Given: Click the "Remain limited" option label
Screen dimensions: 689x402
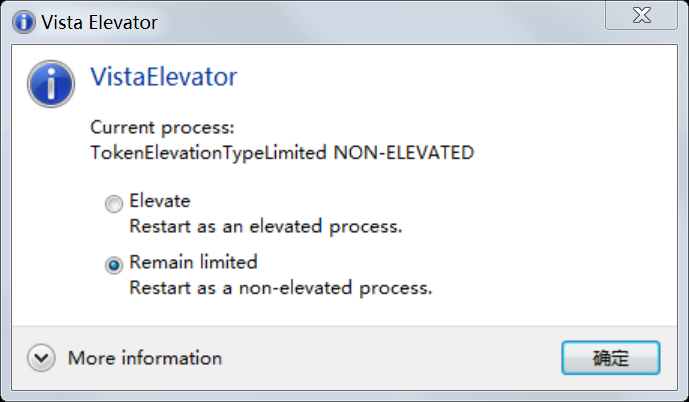Looking at the screenshot, I should [193, 262].
